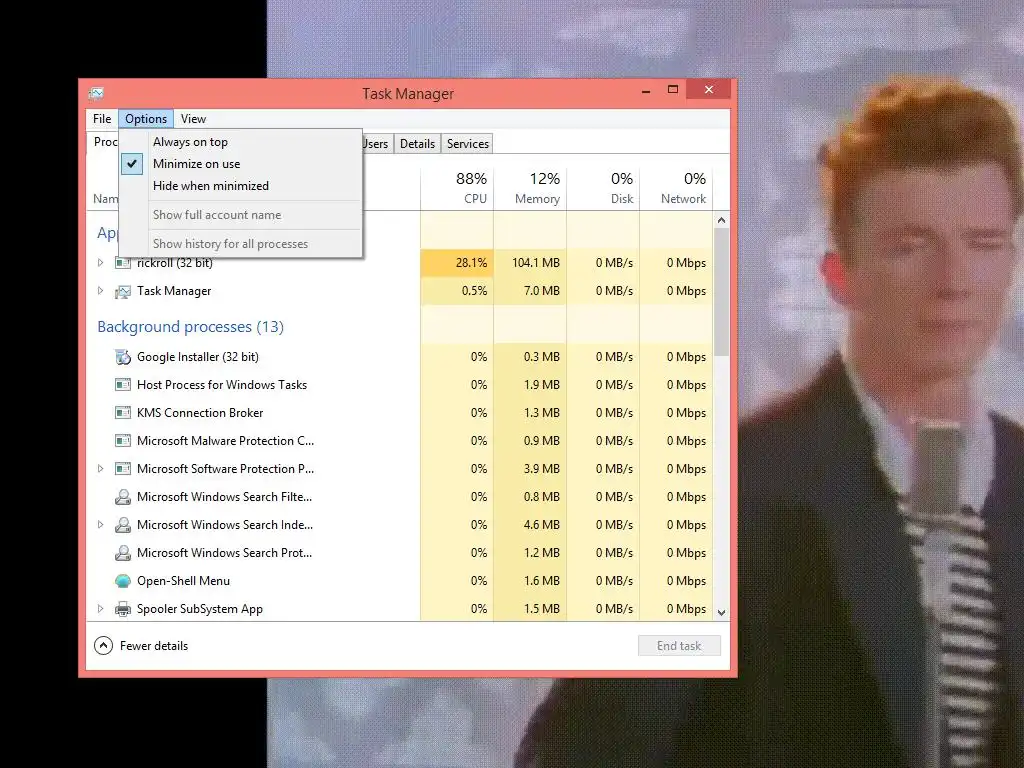
Task: Sort by the Disk column header
Action: [603, 188]
